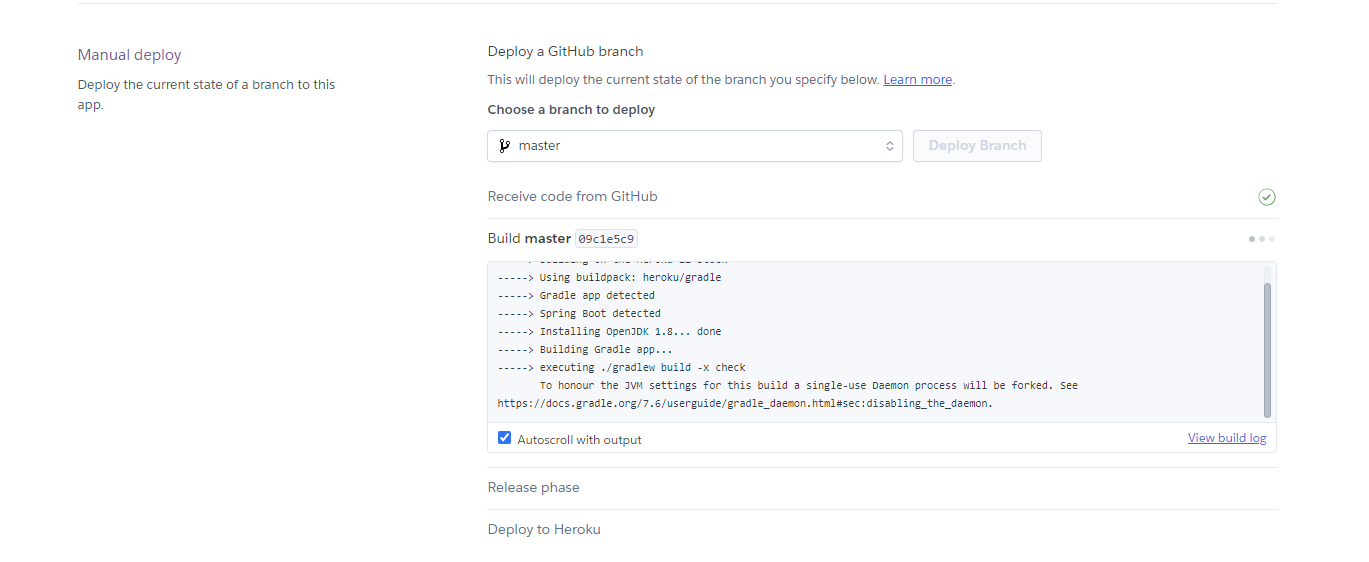Open the Learn more link

[917, 80]
